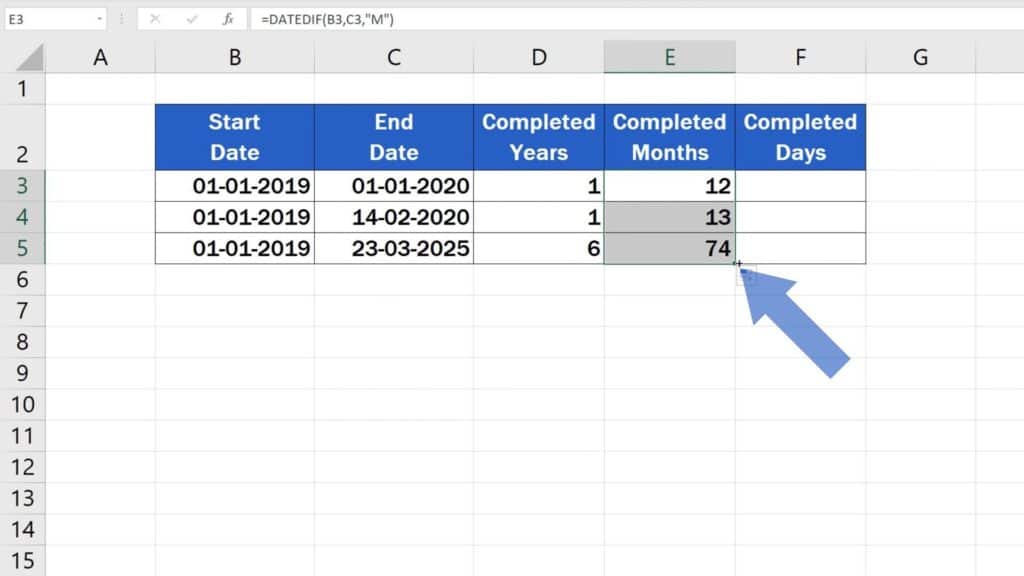Open the Name Box dropdown arrow
Image resolution: width=1024 pixels, height=576 pixels.
coord(99,19)
